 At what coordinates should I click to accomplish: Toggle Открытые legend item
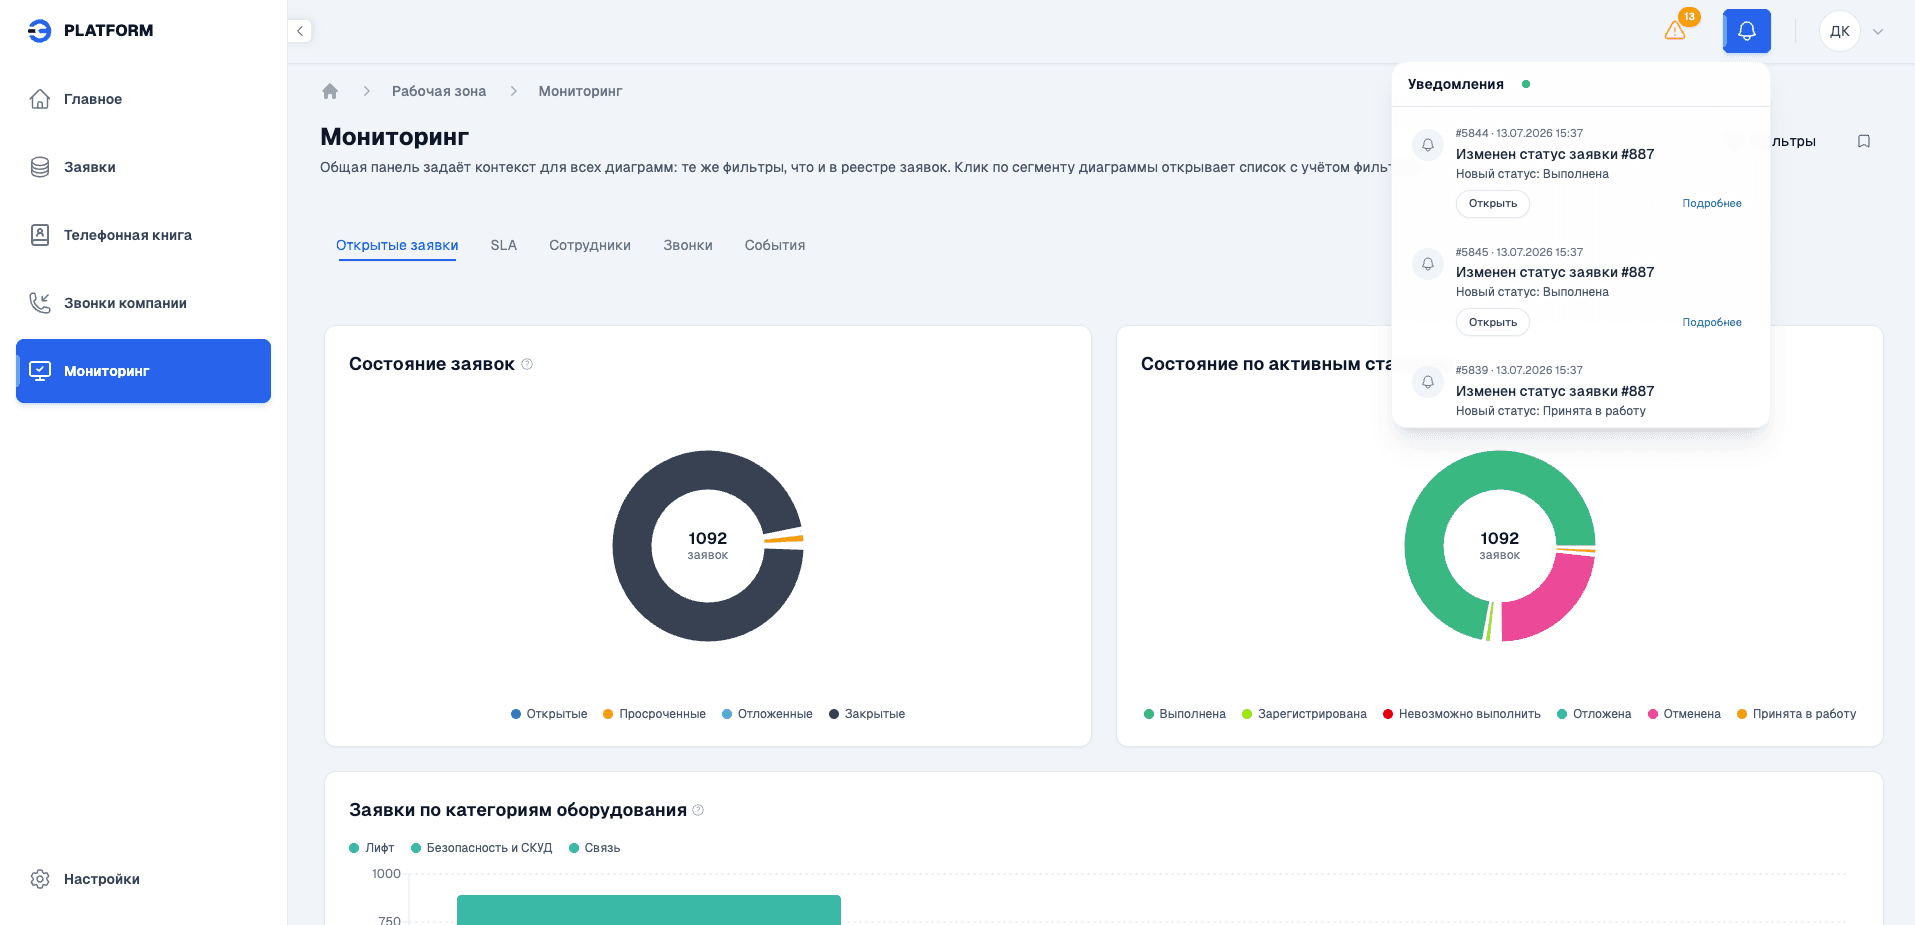coord(549,714)
